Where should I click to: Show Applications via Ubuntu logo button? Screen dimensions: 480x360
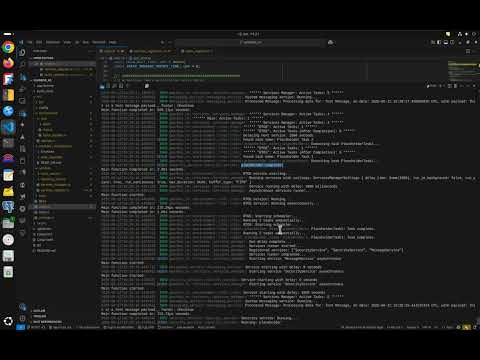8,321
